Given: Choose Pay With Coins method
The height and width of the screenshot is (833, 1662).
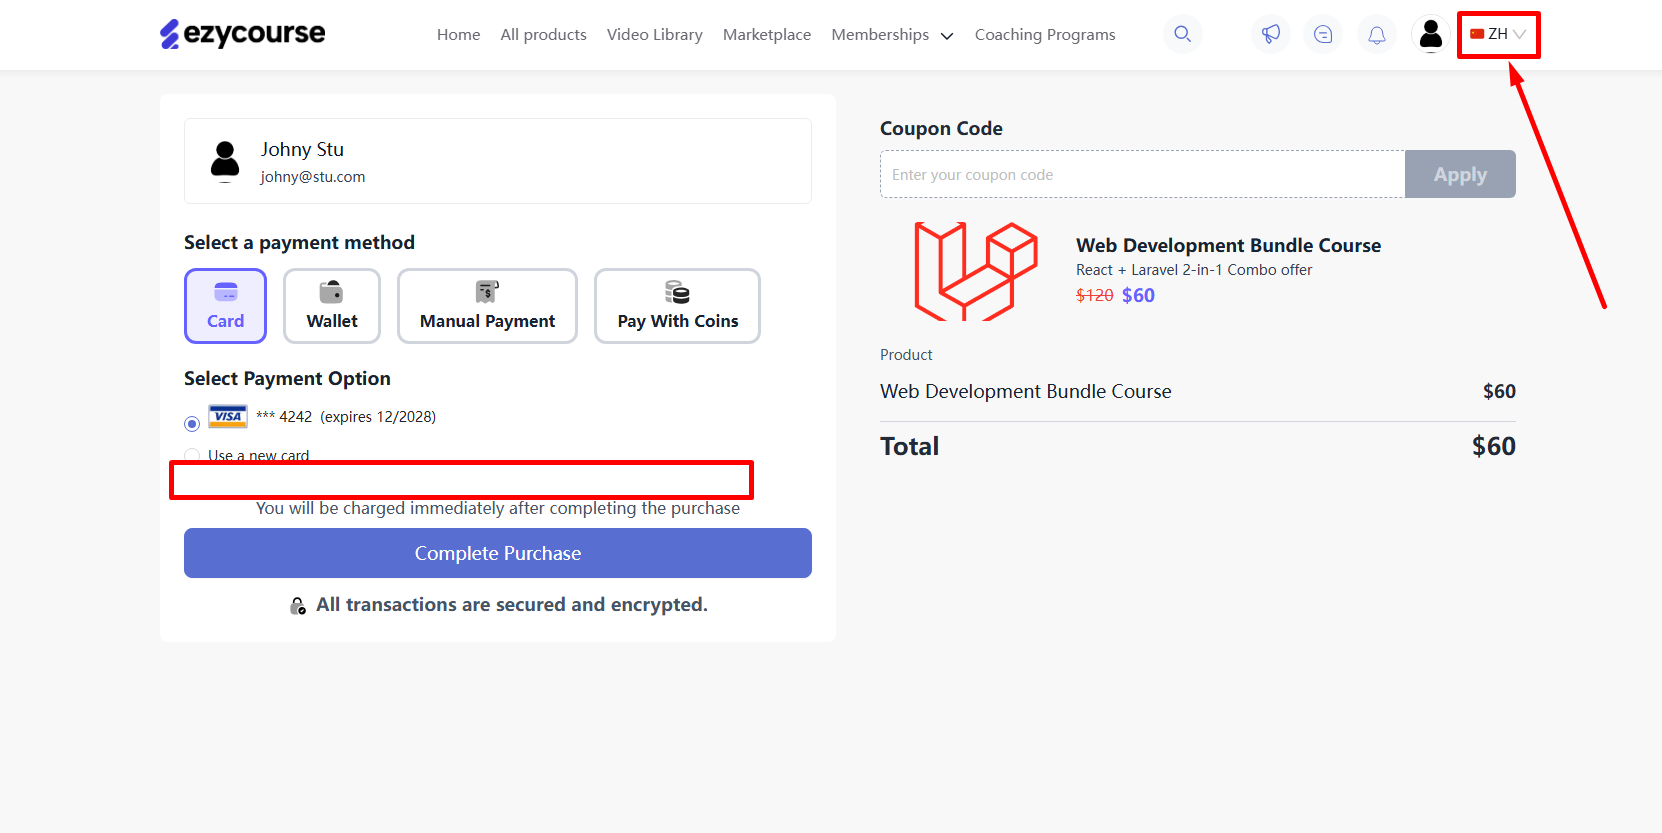Looking at the screenshot, I should [x=677, y=306].
